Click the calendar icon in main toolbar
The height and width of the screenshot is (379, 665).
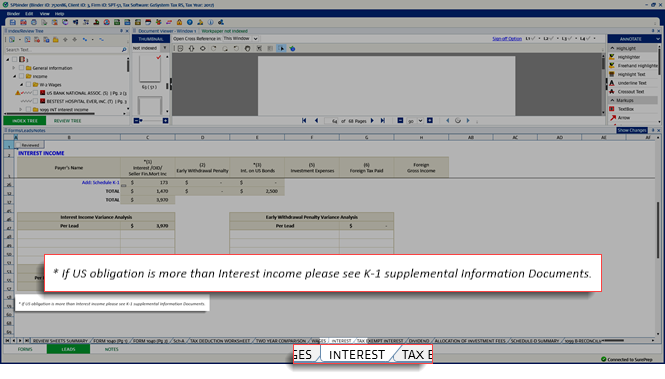[x=148, y=22]
